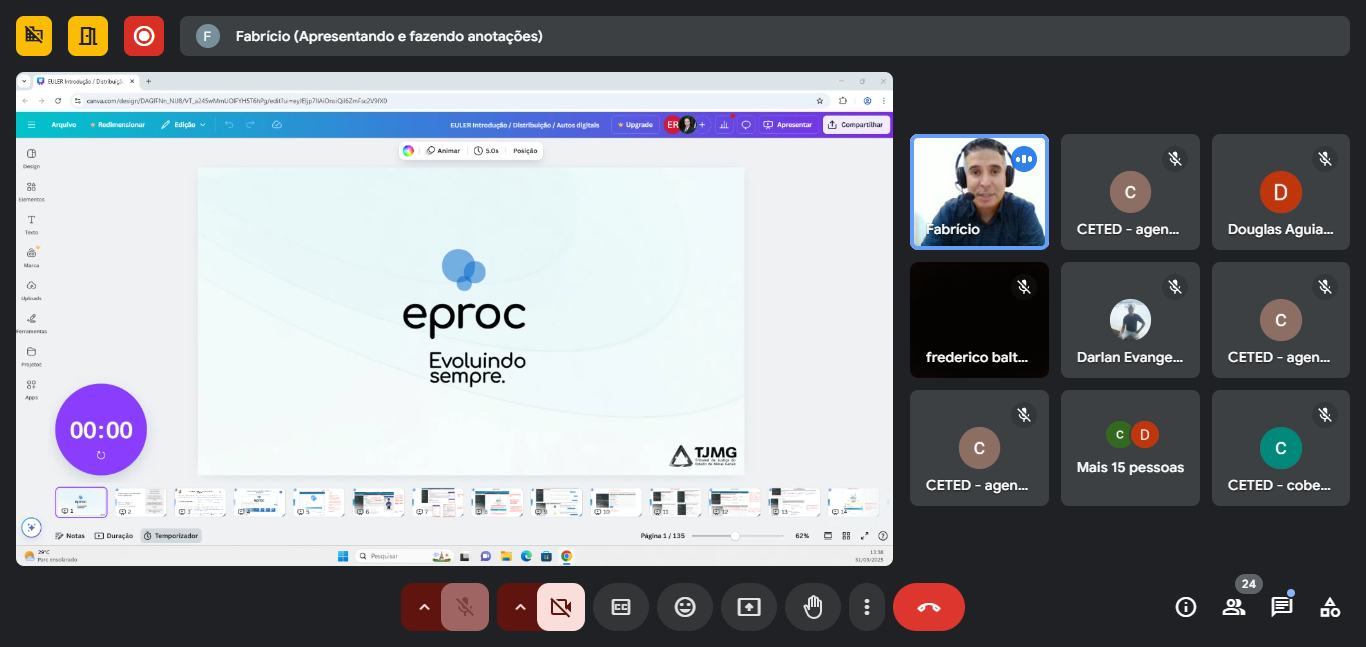Viewport: 1366px width, 647px height.
Task: Open the three-dot more options menu
Action: [867, 607]
